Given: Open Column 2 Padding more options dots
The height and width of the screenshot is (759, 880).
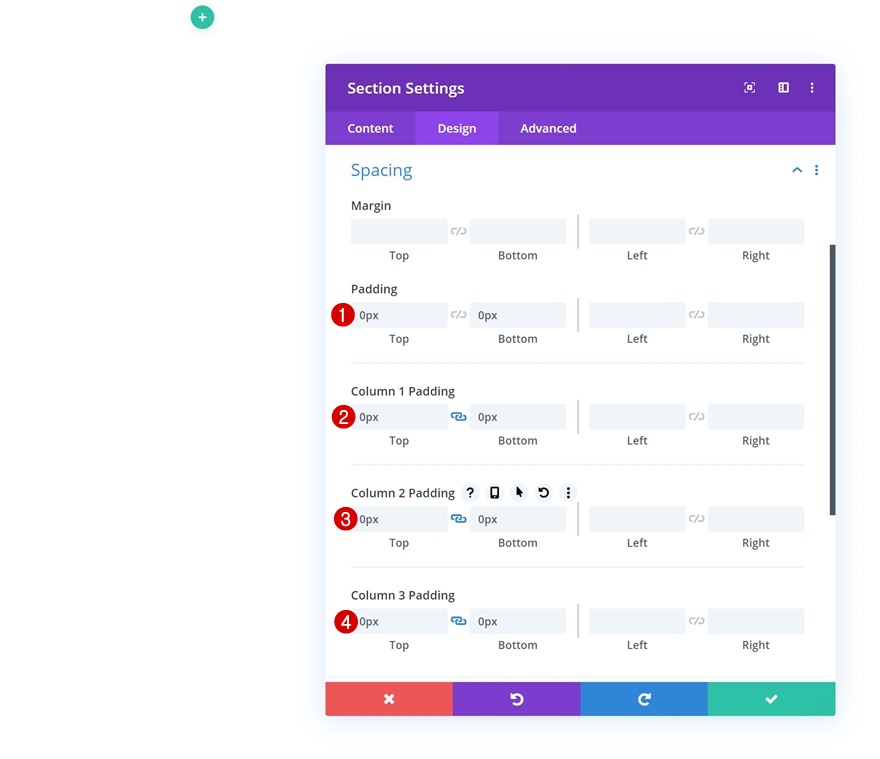Looking at the screenshot, I should coord(568,493).
